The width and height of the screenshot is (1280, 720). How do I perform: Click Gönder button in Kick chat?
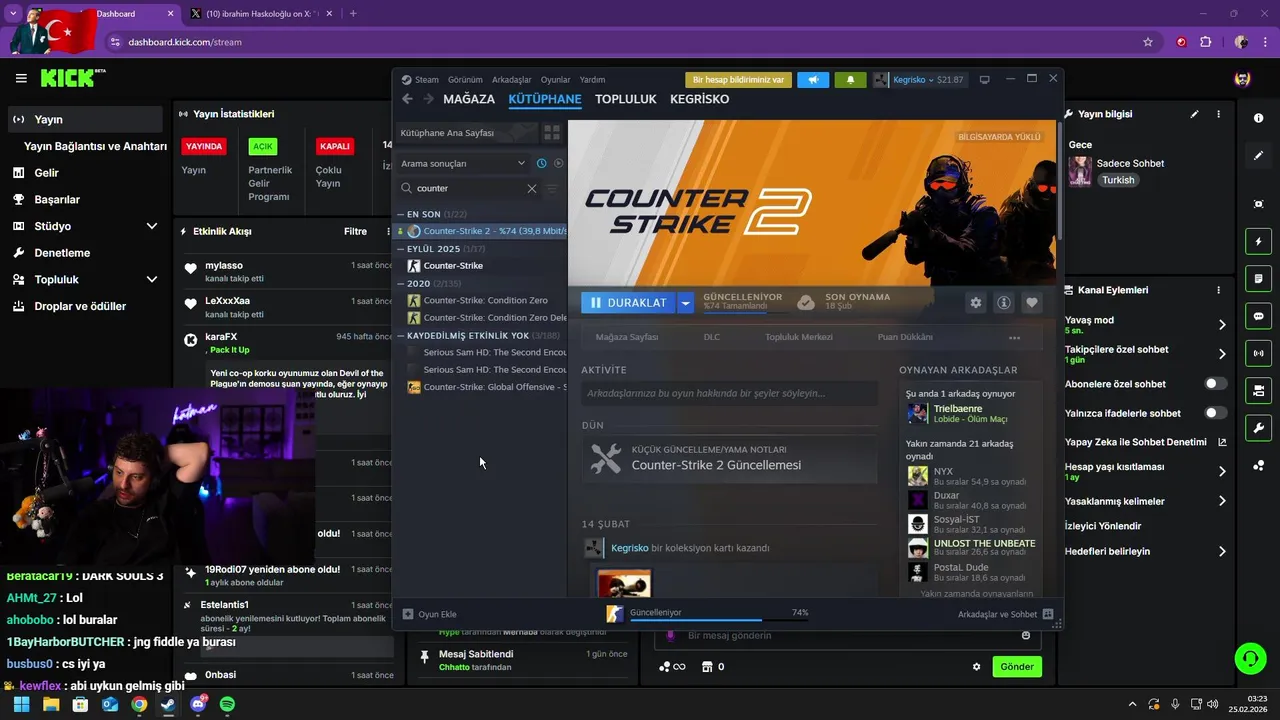pos(1017,667)
